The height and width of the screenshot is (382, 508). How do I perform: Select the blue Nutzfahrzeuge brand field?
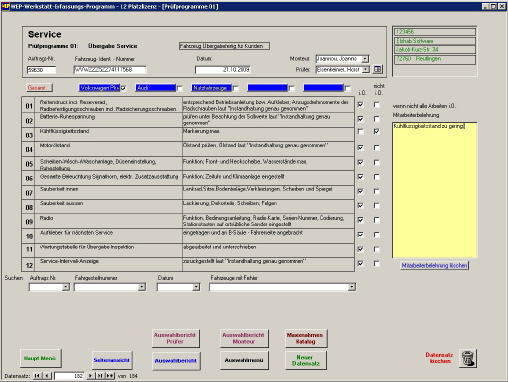point(211,88)
